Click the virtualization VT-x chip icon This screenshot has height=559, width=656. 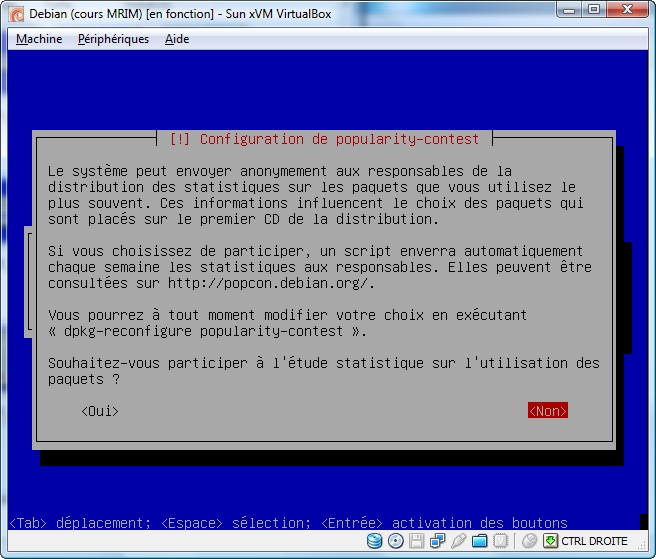click(x=500, y=541)
